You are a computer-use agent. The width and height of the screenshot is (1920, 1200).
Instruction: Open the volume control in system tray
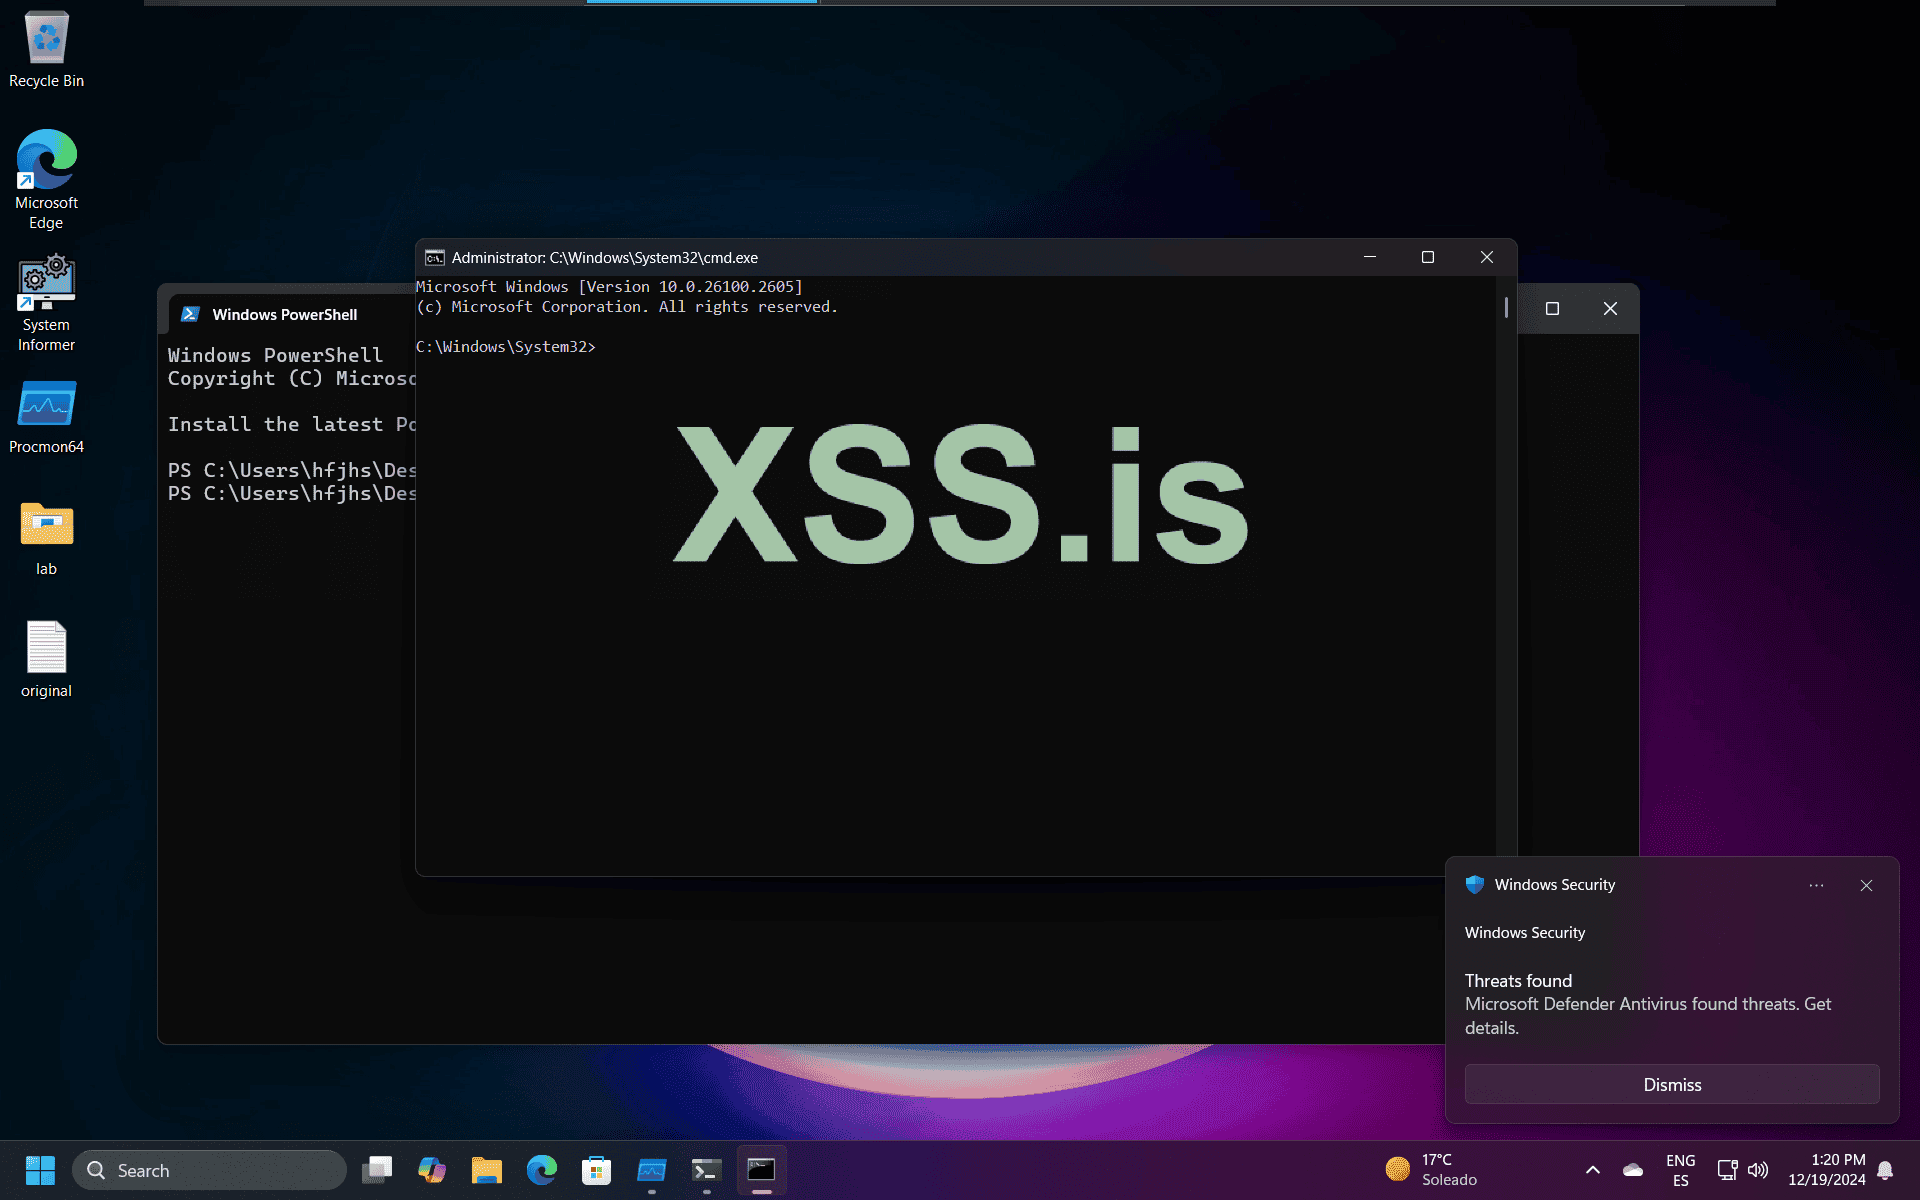(1759, 1170)
